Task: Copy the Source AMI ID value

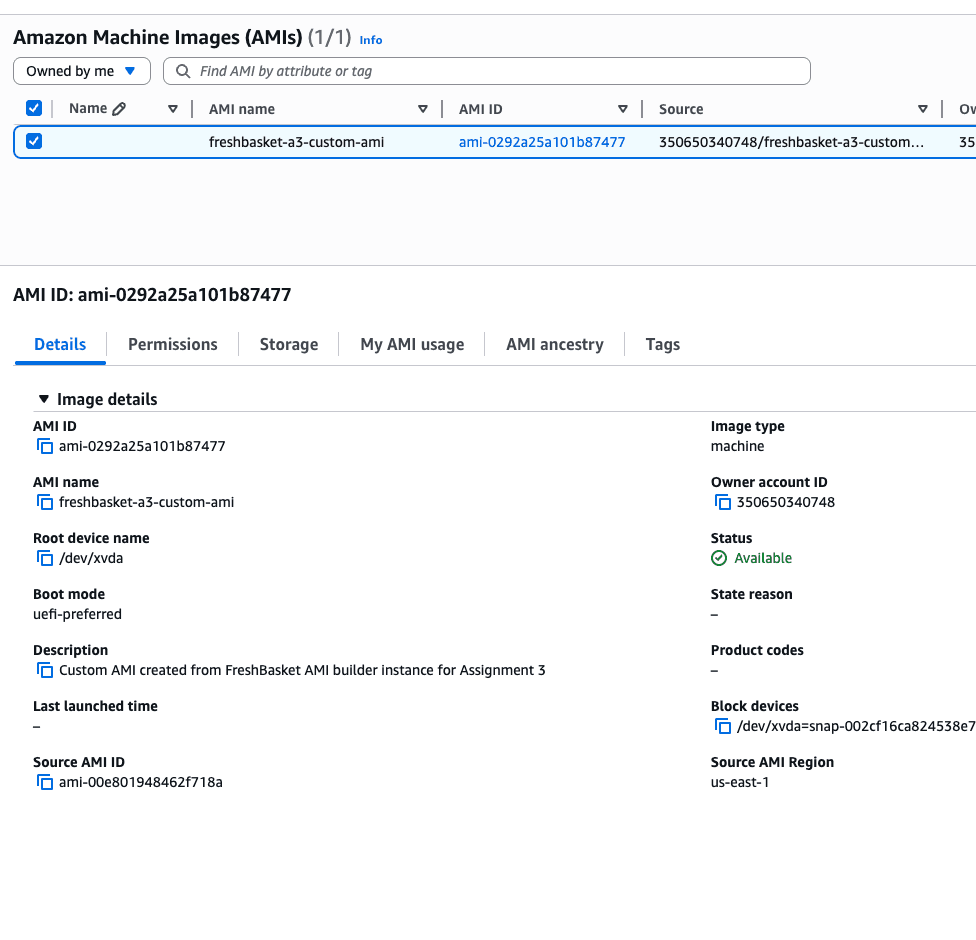Action: coord(45,783)
